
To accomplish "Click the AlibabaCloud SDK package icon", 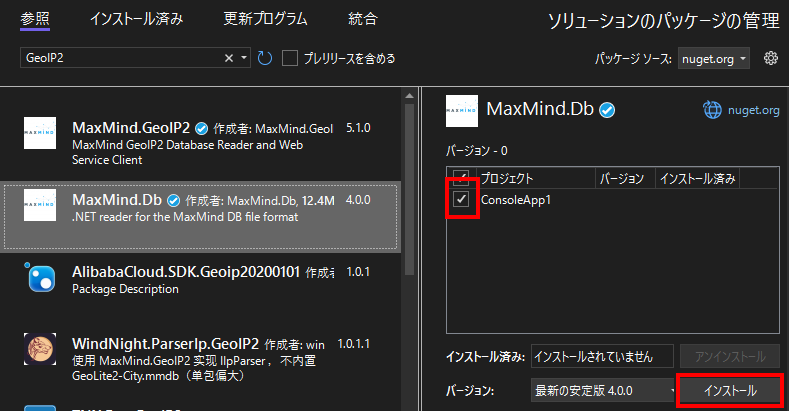I will [40, 277].
